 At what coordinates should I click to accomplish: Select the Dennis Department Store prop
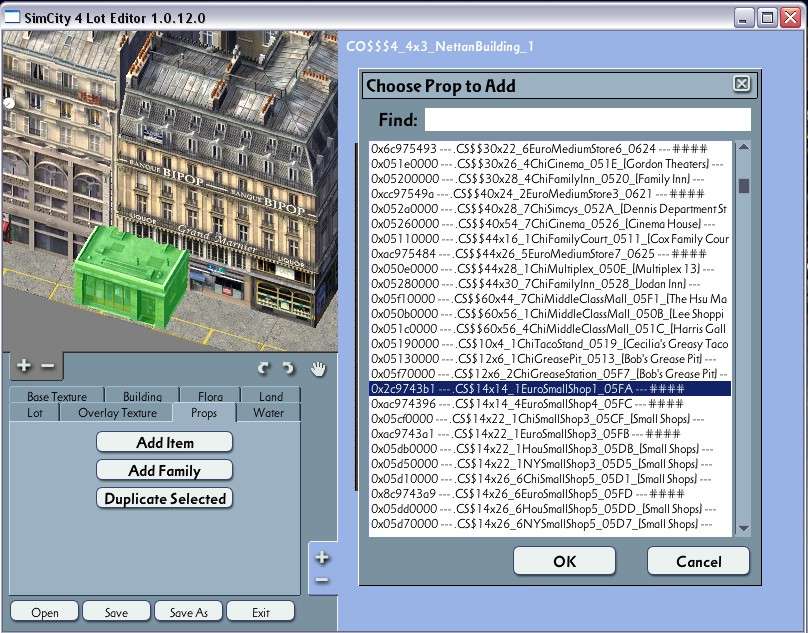(550, 209)
